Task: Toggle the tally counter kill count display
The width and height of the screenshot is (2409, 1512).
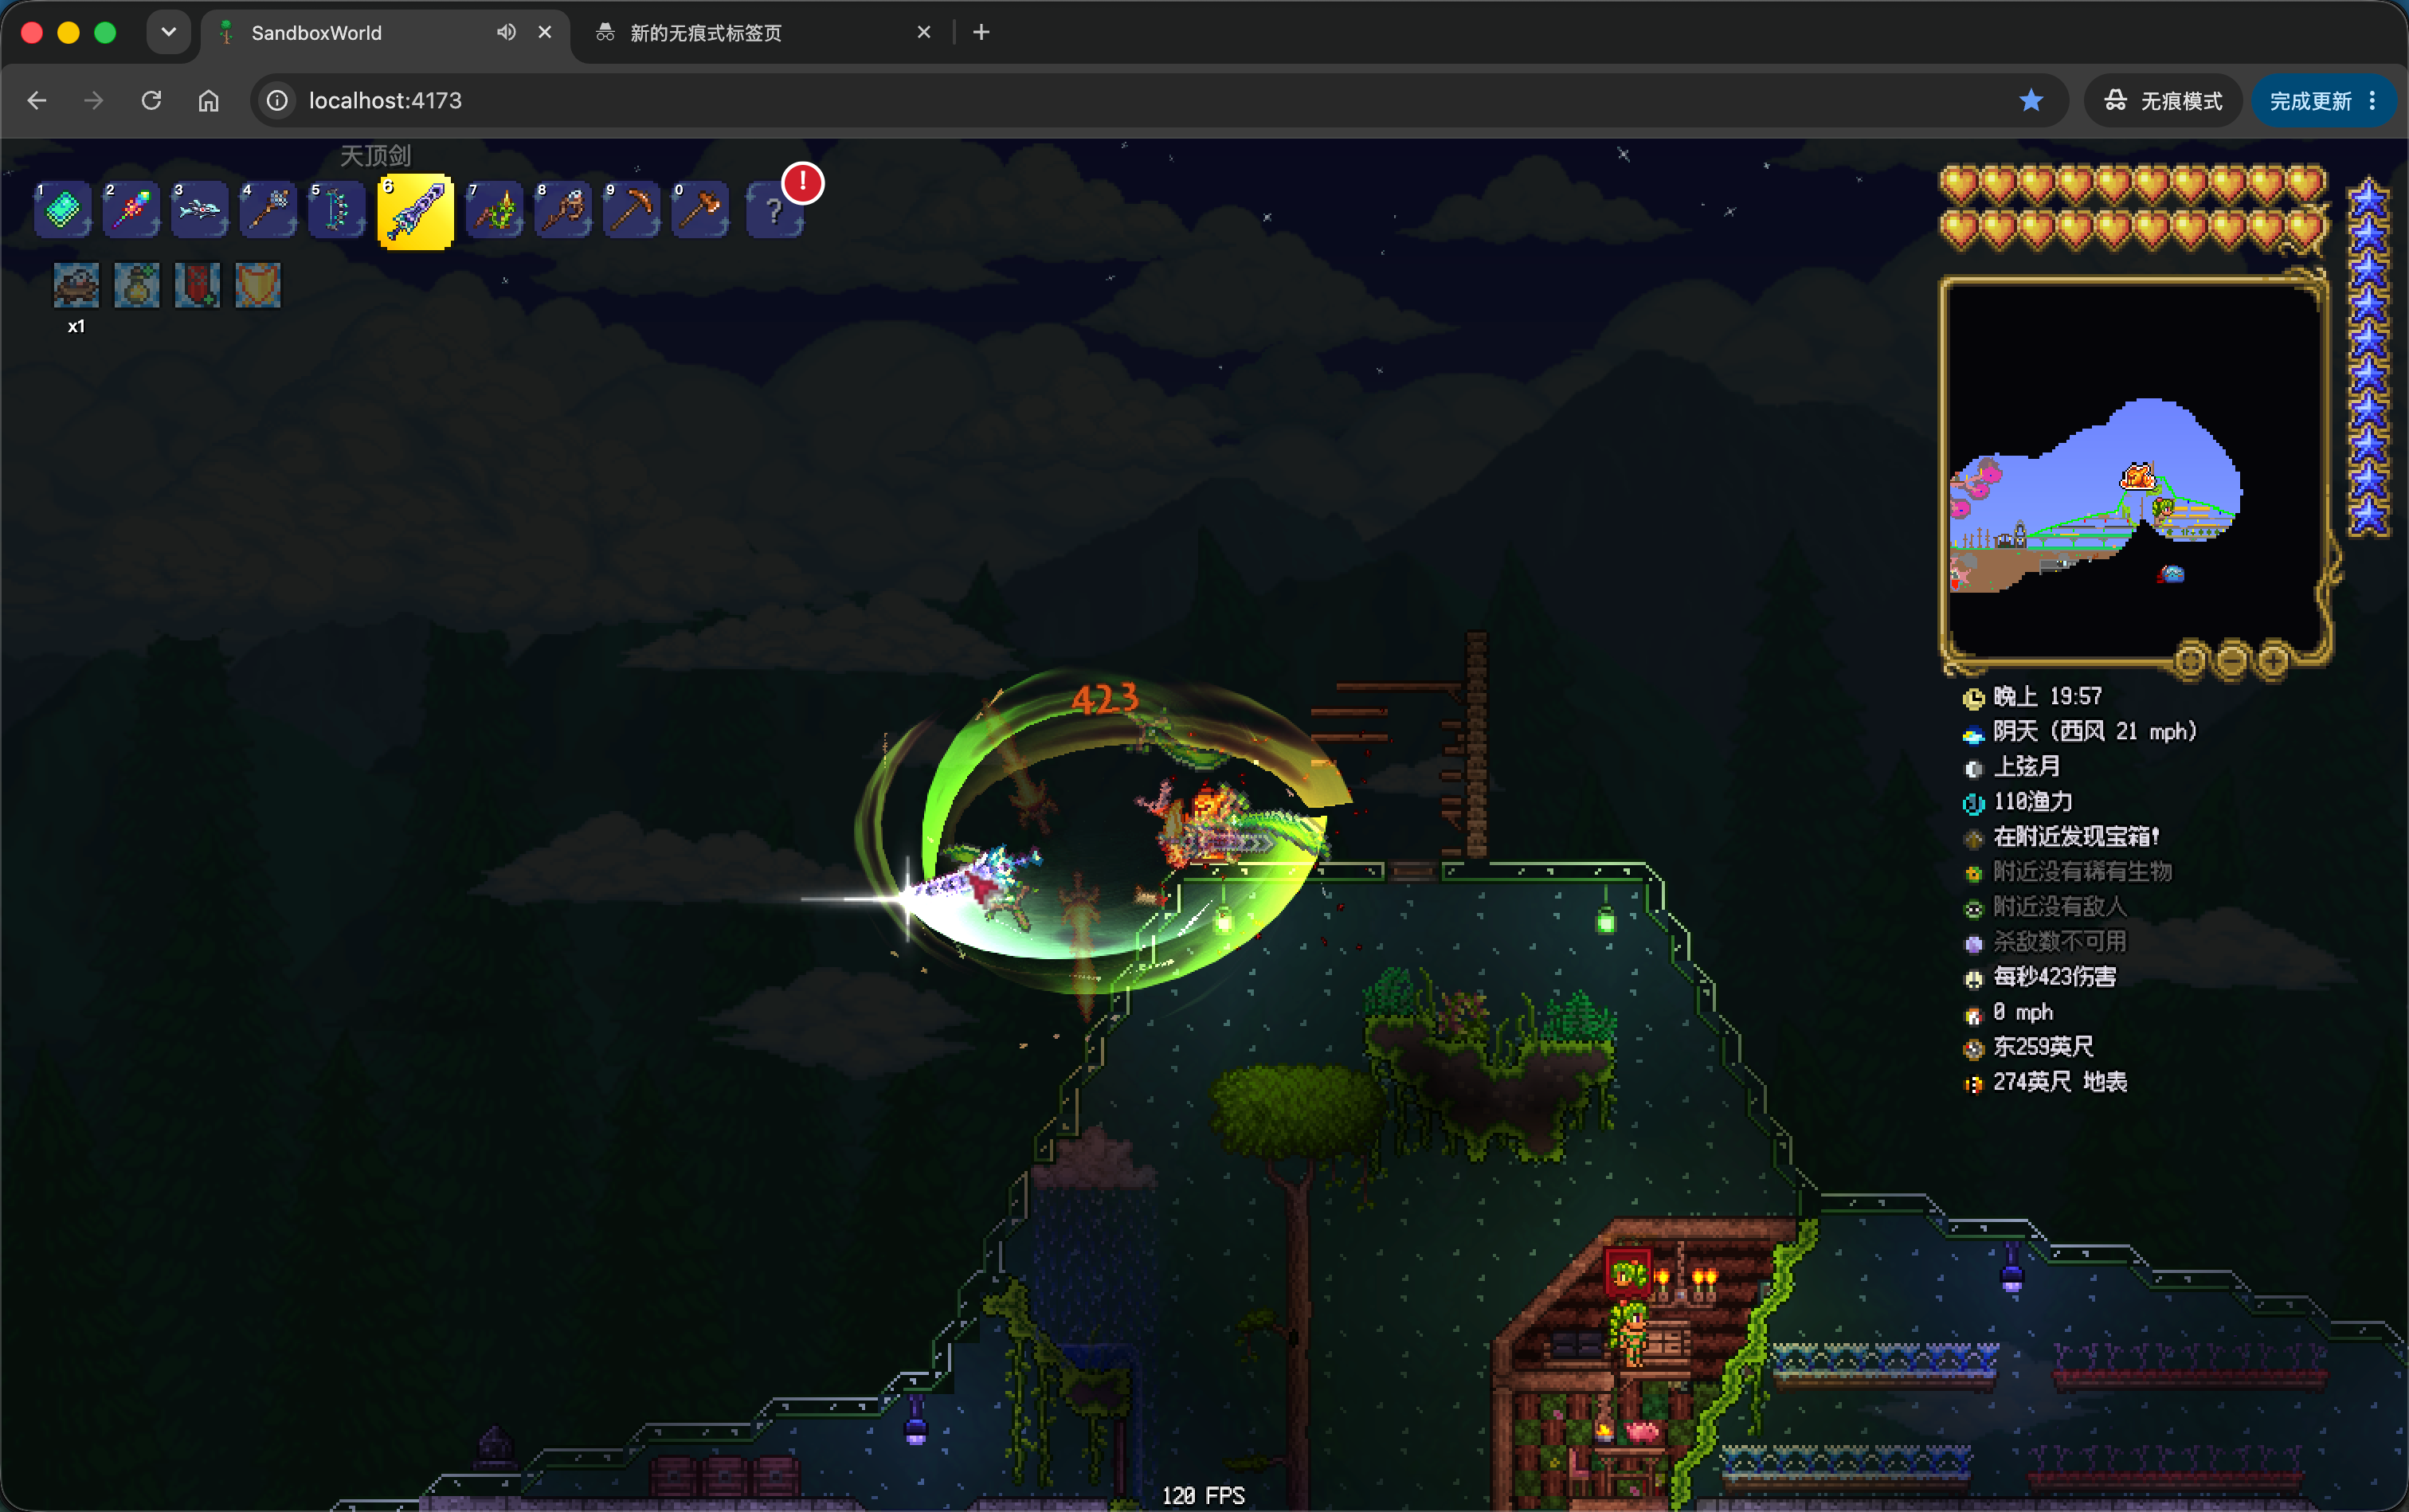Action: pos(1973,944)
